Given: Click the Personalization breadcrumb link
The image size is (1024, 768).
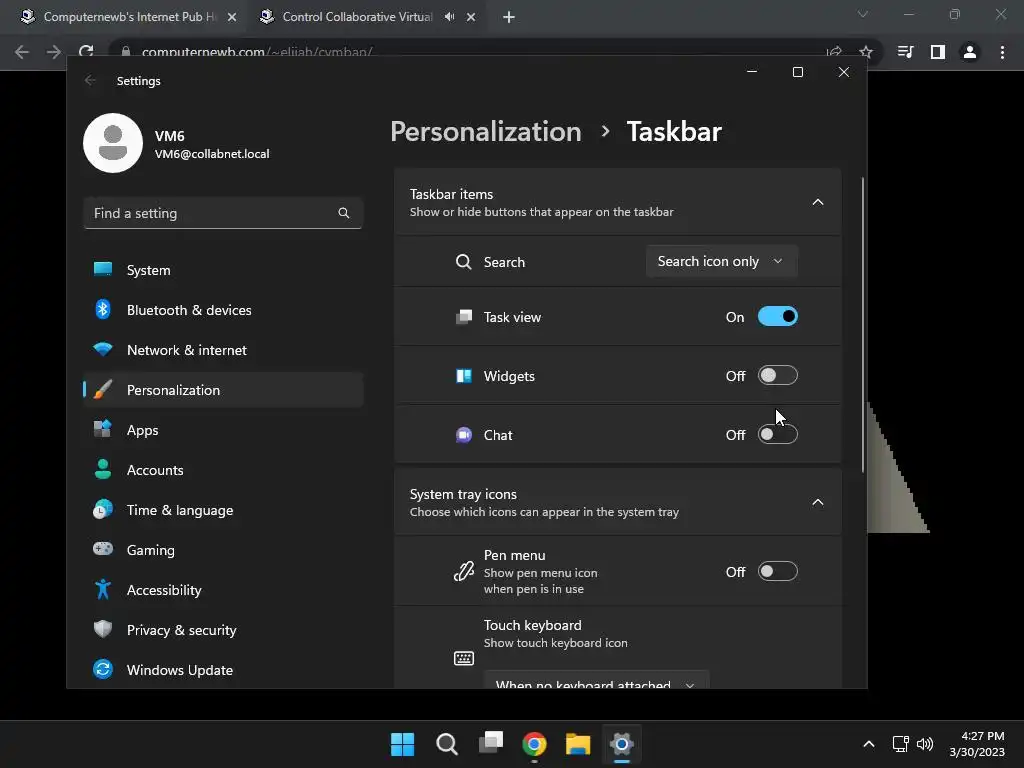Looking at the screenshot, I should click(x=486, y=131).
